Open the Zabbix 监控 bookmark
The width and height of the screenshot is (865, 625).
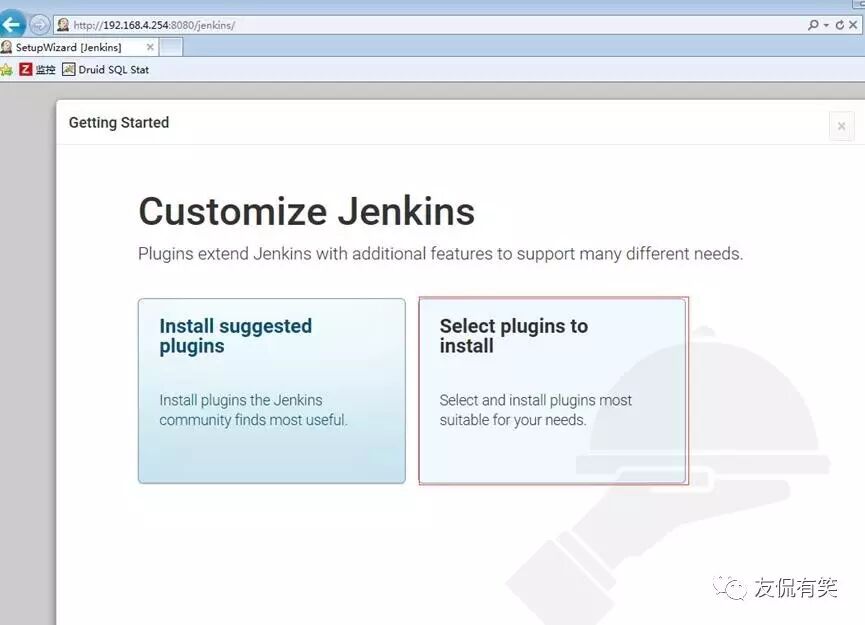click(x=38, y=70)
